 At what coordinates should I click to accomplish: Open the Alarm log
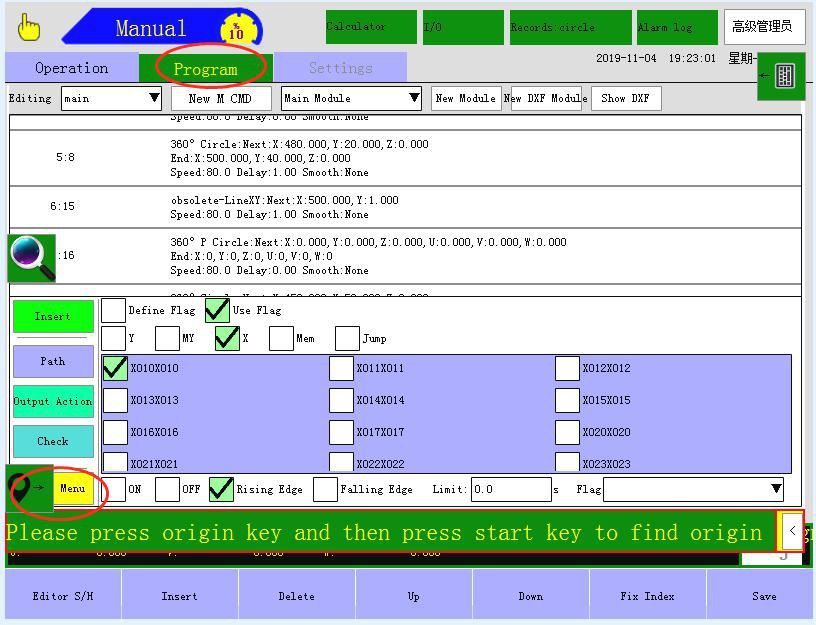point(677,27)
